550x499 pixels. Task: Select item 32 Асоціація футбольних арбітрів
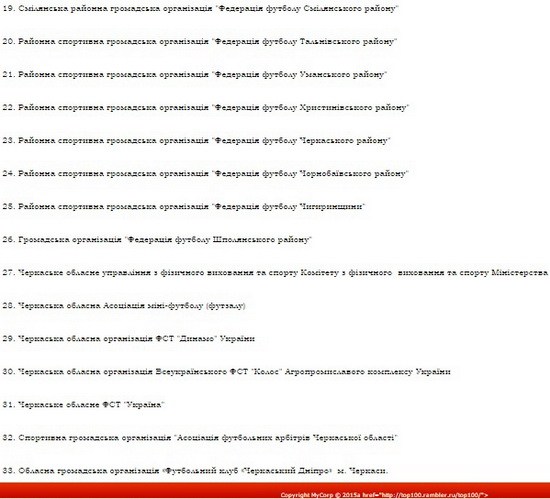point(200,438)
